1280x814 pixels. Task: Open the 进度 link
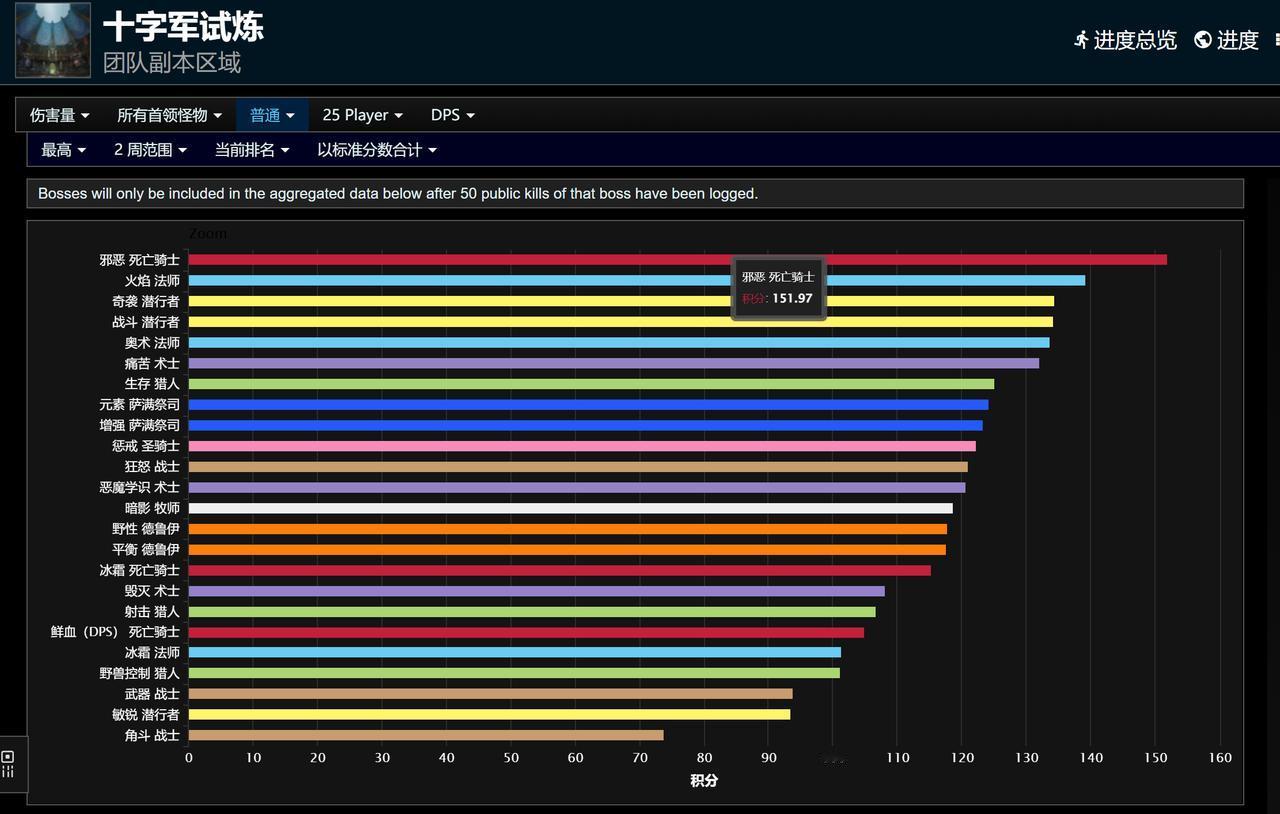click(1238, 40)
